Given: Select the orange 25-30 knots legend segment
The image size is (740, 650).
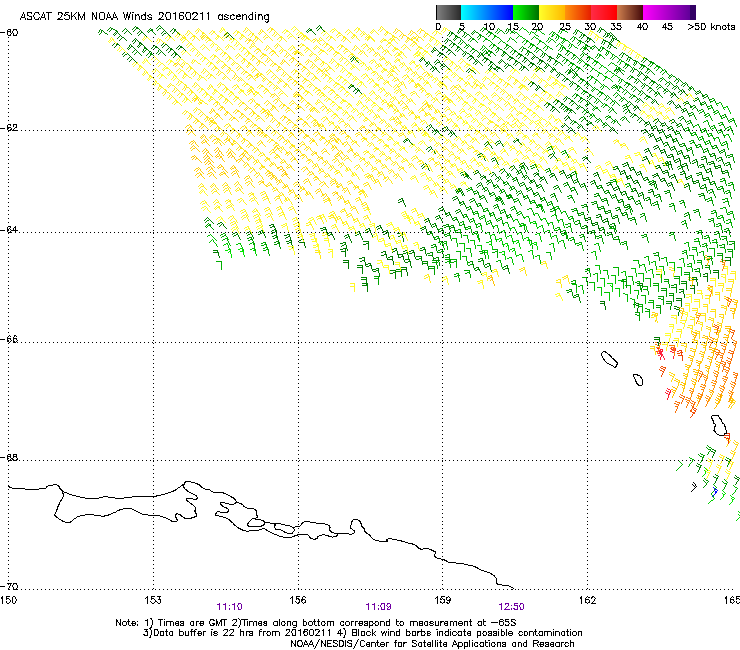Looking at the screenshot, I should click(x=578, y=12).
